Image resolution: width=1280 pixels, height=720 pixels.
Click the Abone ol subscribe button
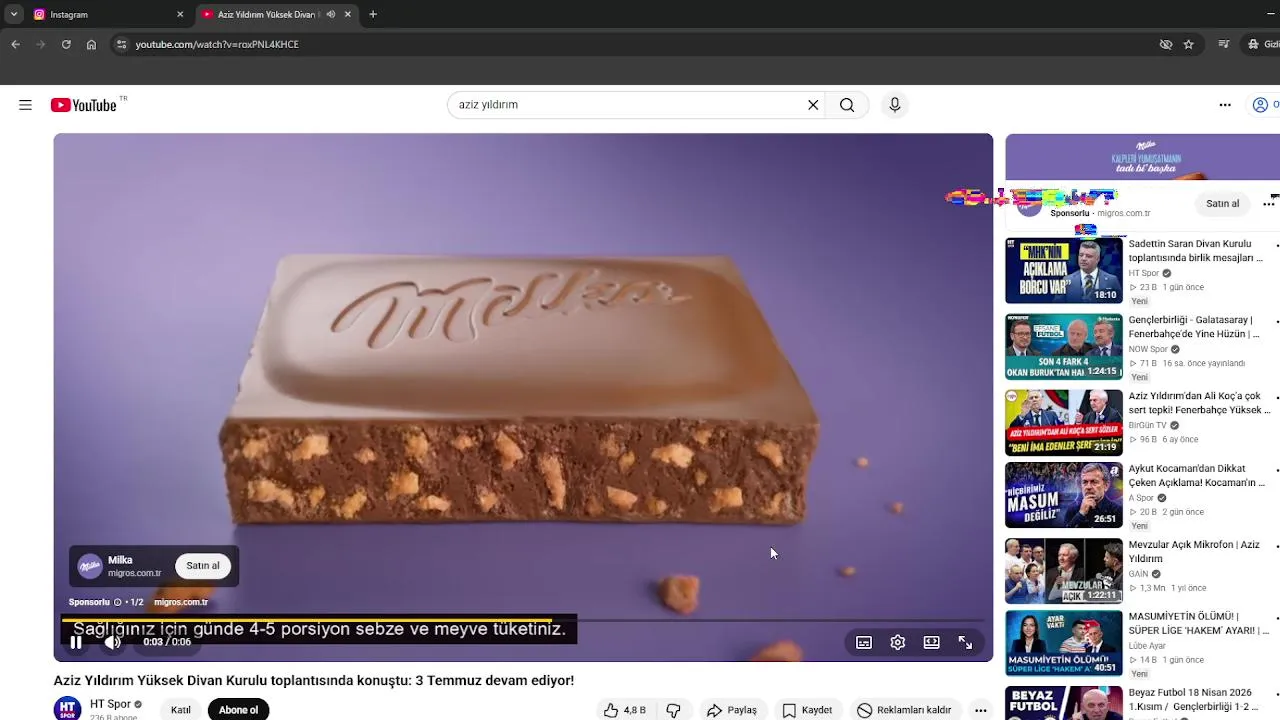[238, 710]
